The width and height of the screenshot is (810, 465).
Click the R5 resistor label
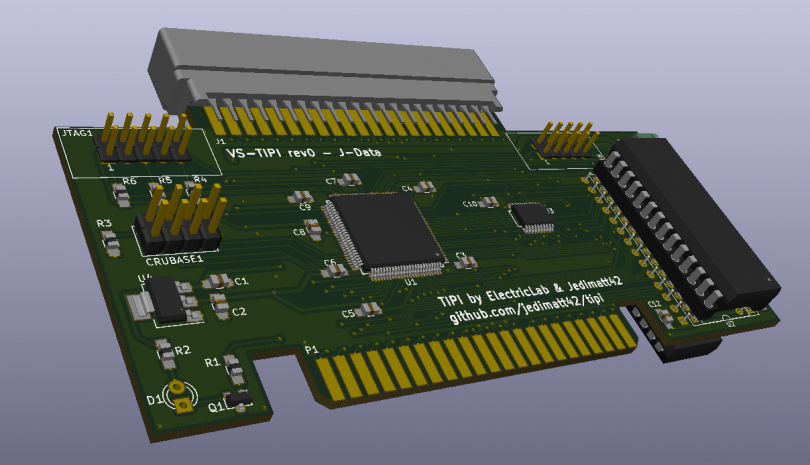pos(165,180)
